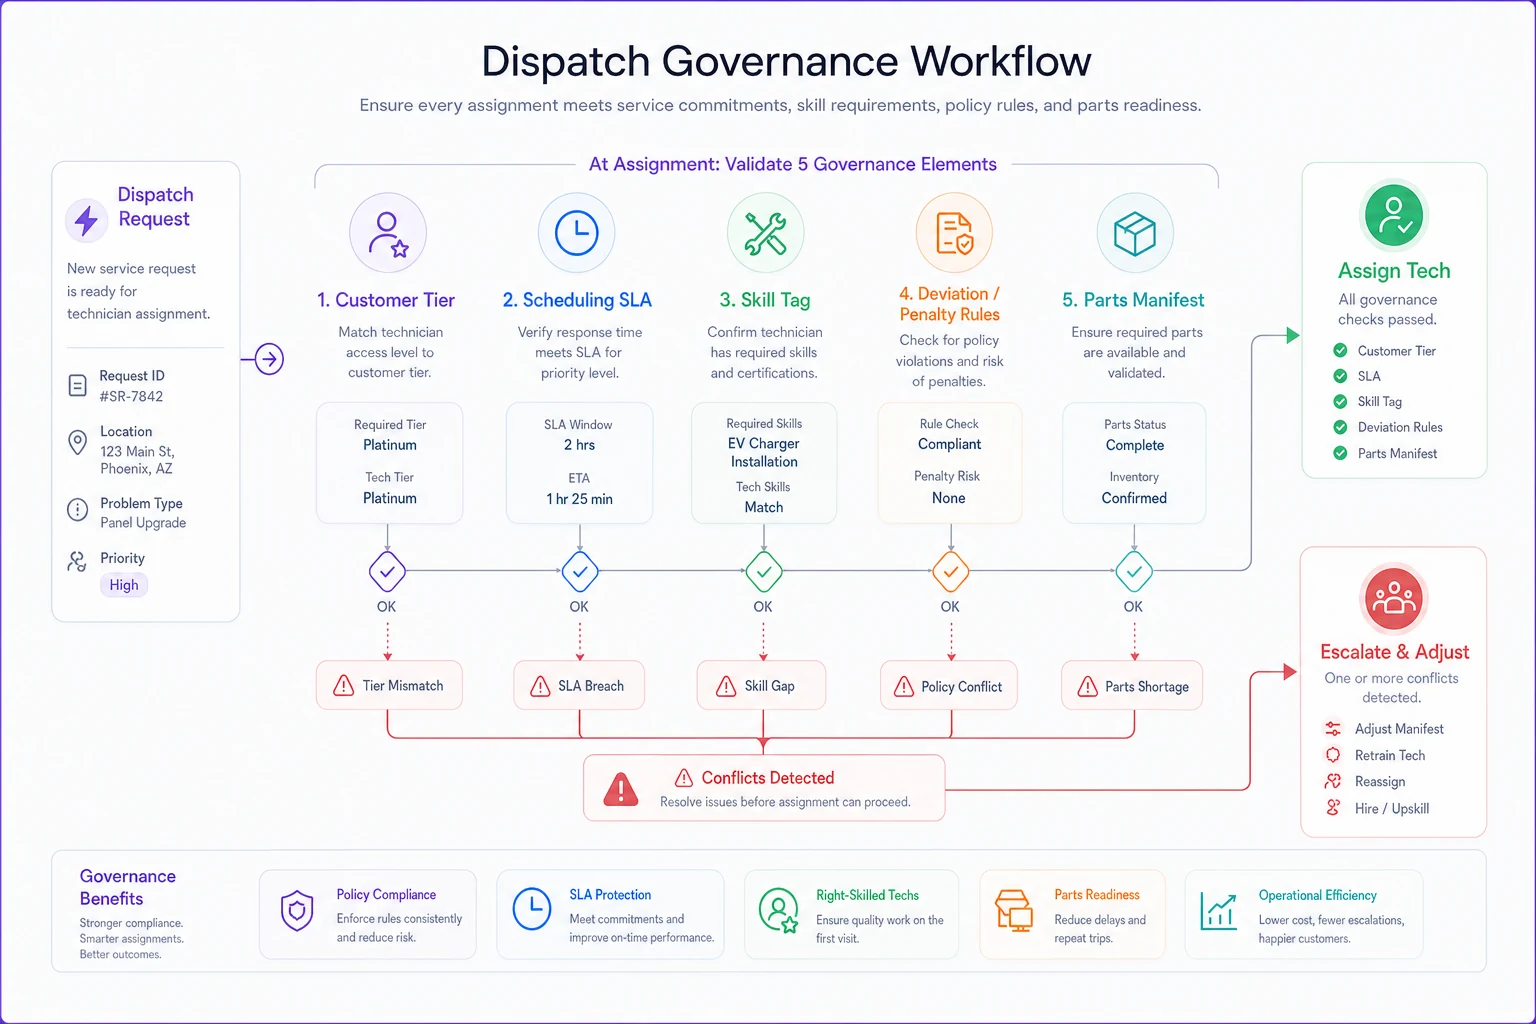This screenshot has width=1536, height=1024.
Task: Click the High priority badge
Action: tap(124, 585)
